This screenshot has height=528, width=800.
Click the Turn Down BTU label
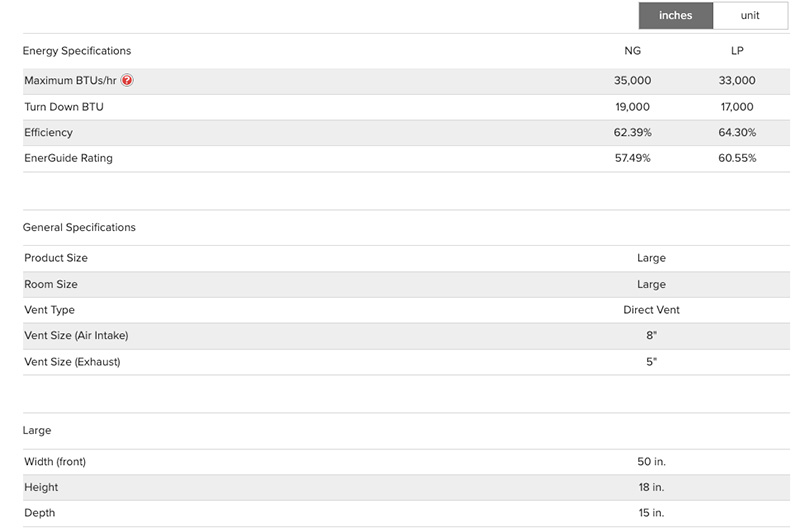pos(67,107)
